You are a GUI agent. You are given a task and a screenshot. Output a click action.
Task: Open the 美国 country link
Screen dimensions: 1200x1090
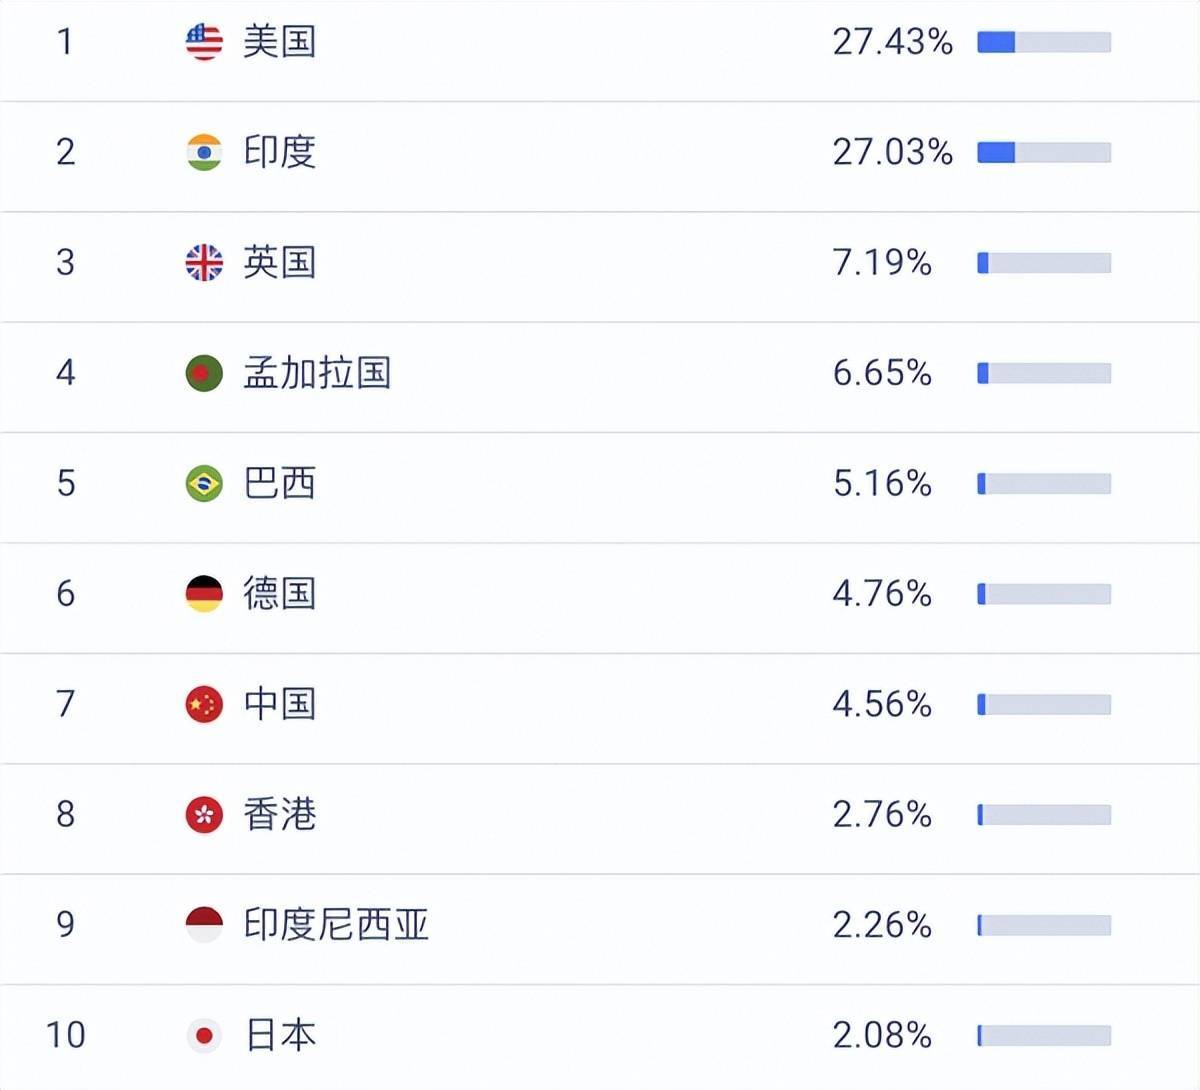pyautogui.click(x=279, y=42)
